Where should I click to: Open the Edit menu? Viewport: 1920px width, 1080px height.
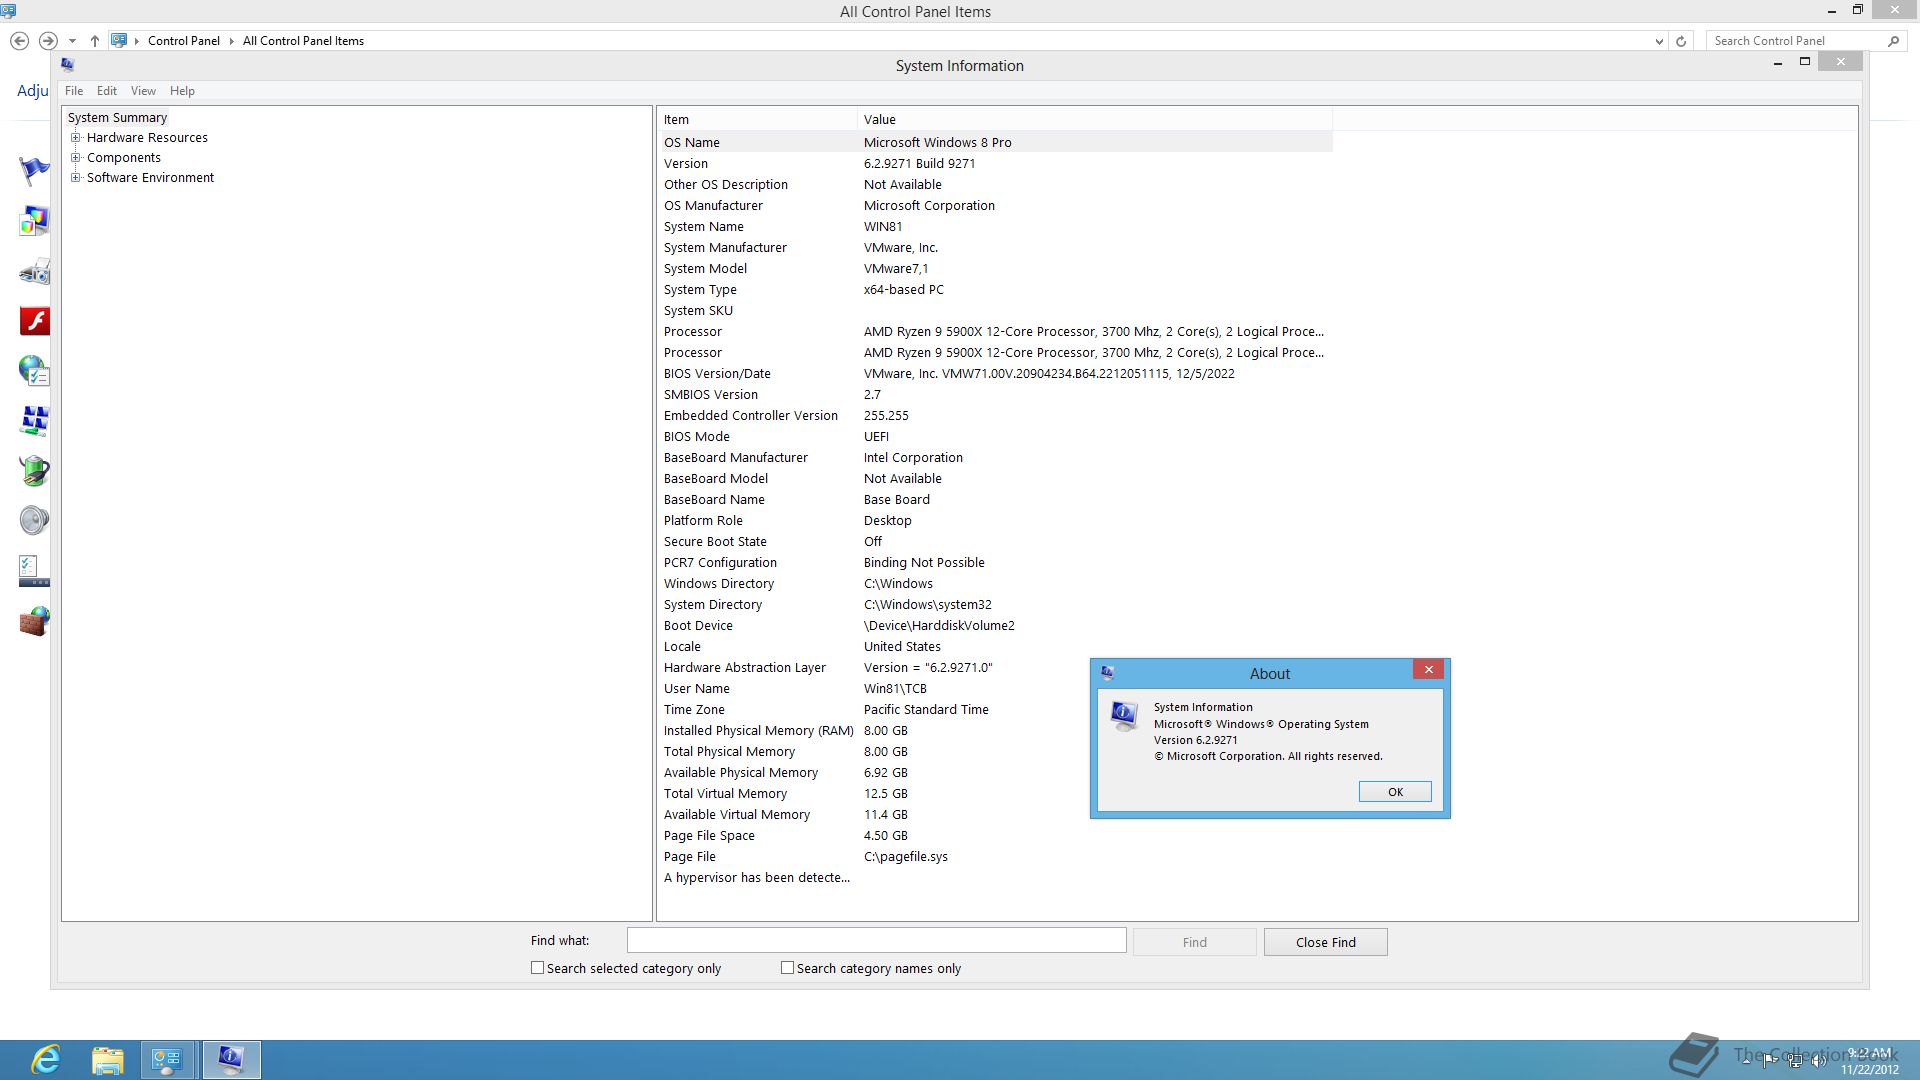pyautogui.click(x=107, y=91)
